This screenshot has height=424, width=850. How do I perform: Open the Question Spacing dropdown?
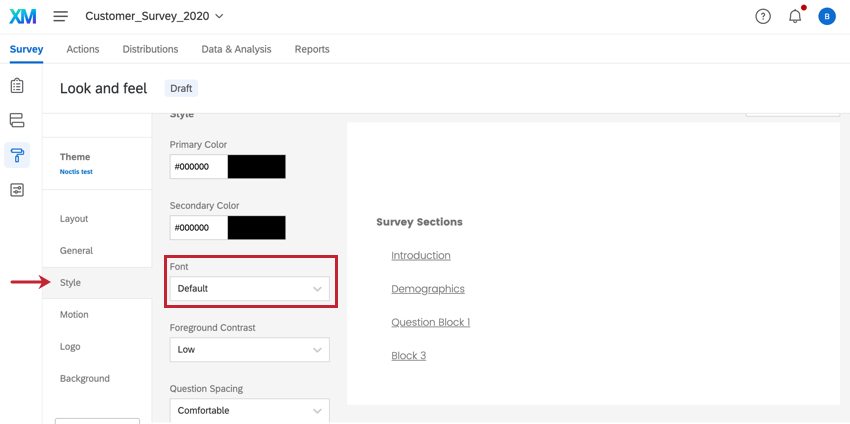pyautogui.click(x=249, y=410)
